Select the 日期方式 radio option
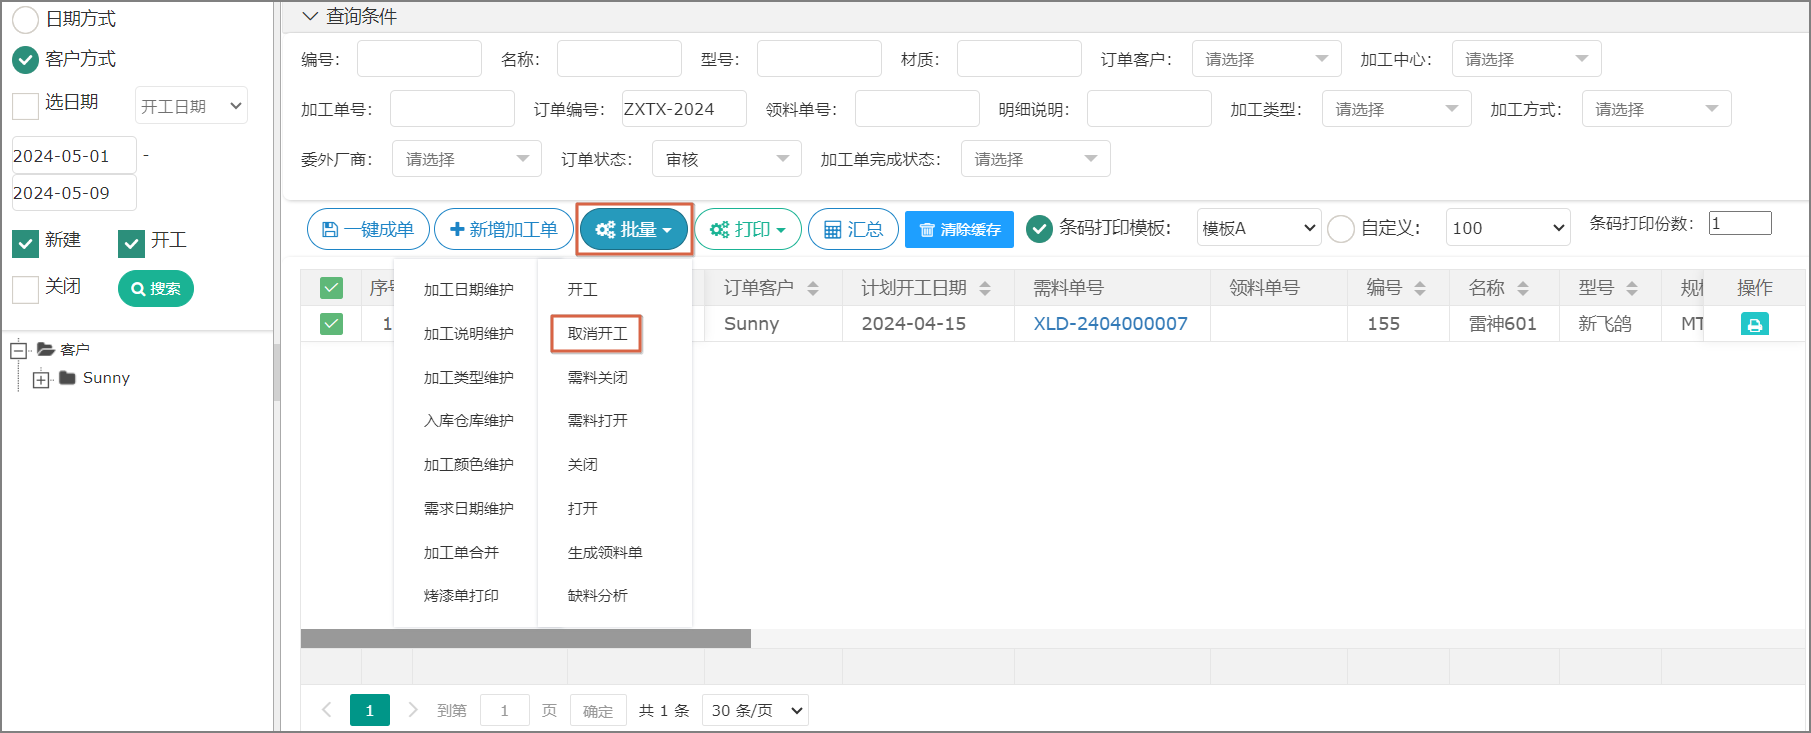 (26, 19)
